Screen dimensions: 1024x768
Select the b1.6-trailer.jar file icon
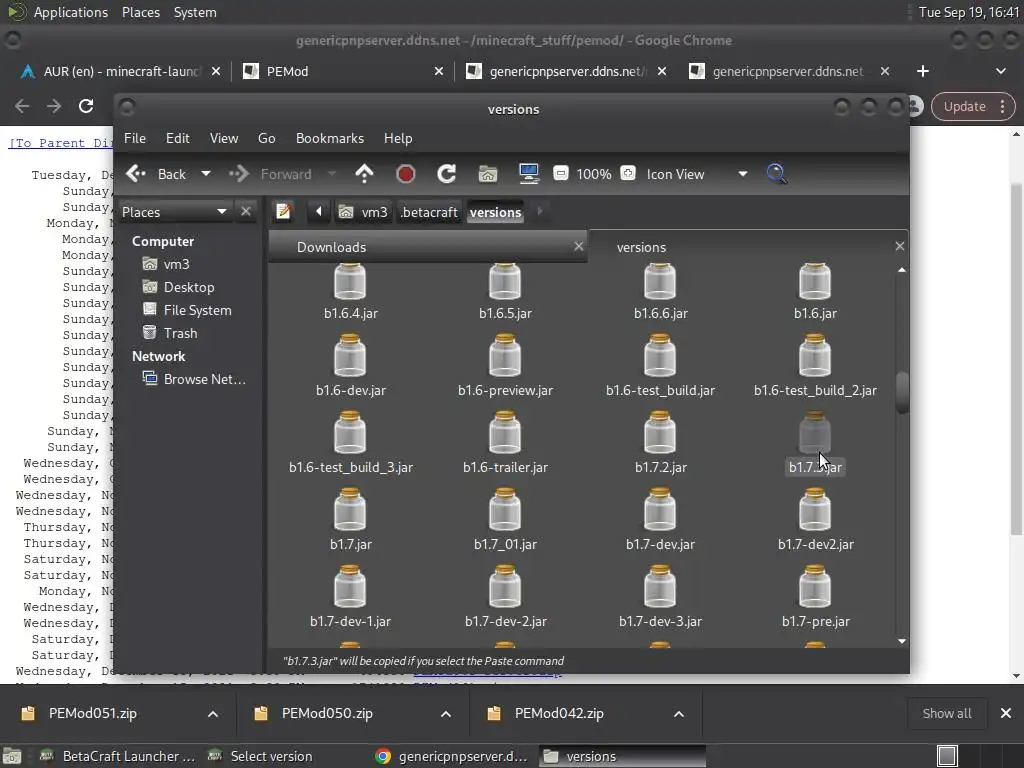[x=505, y=434]
